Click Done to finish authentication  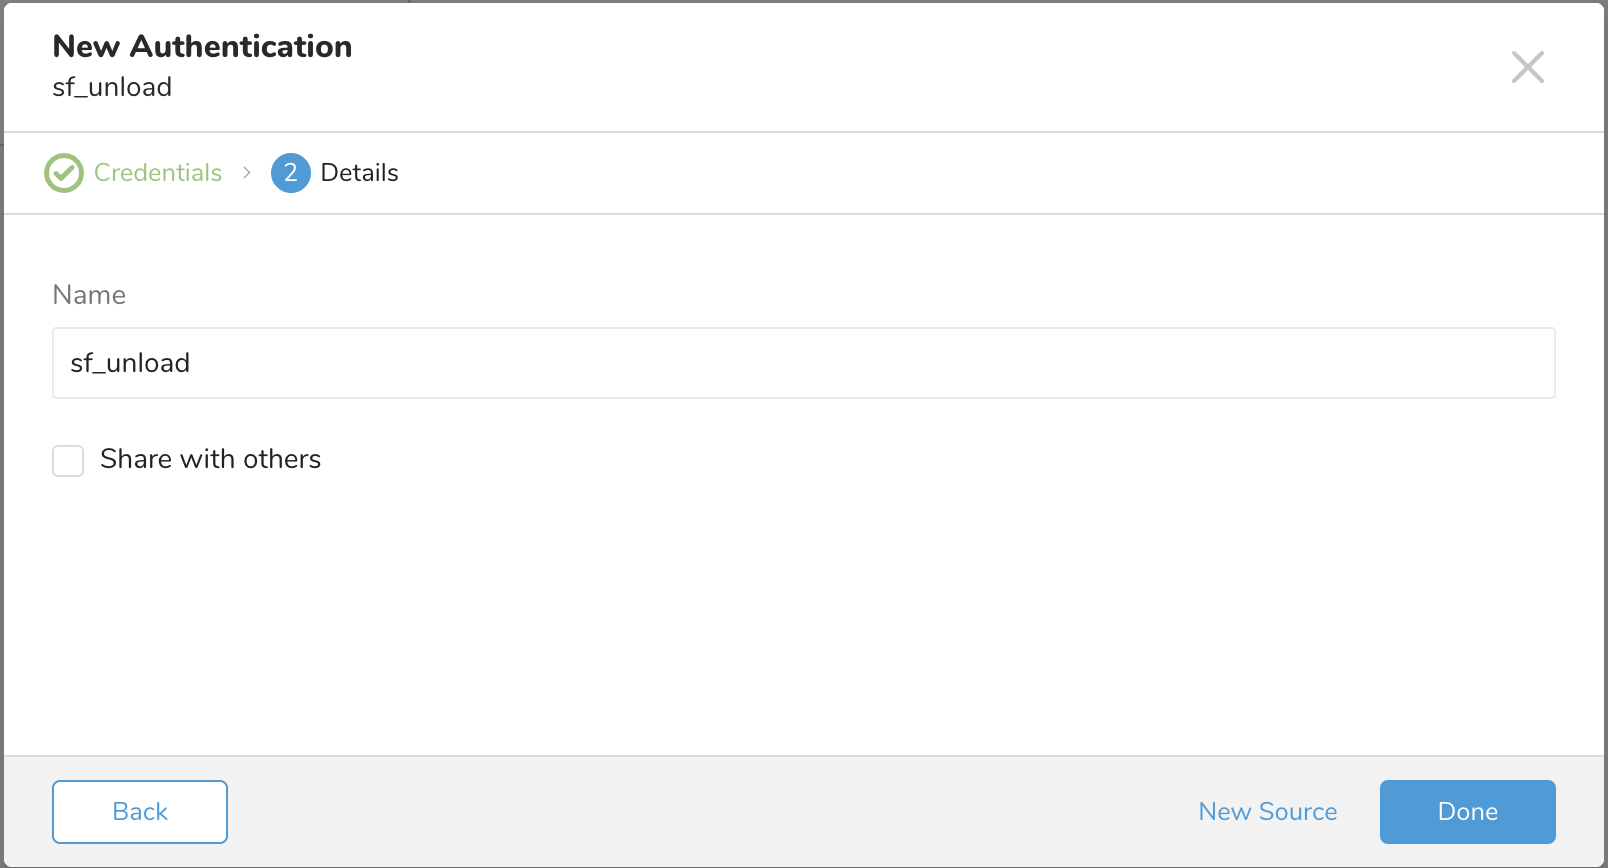[x=1467, y=811]
